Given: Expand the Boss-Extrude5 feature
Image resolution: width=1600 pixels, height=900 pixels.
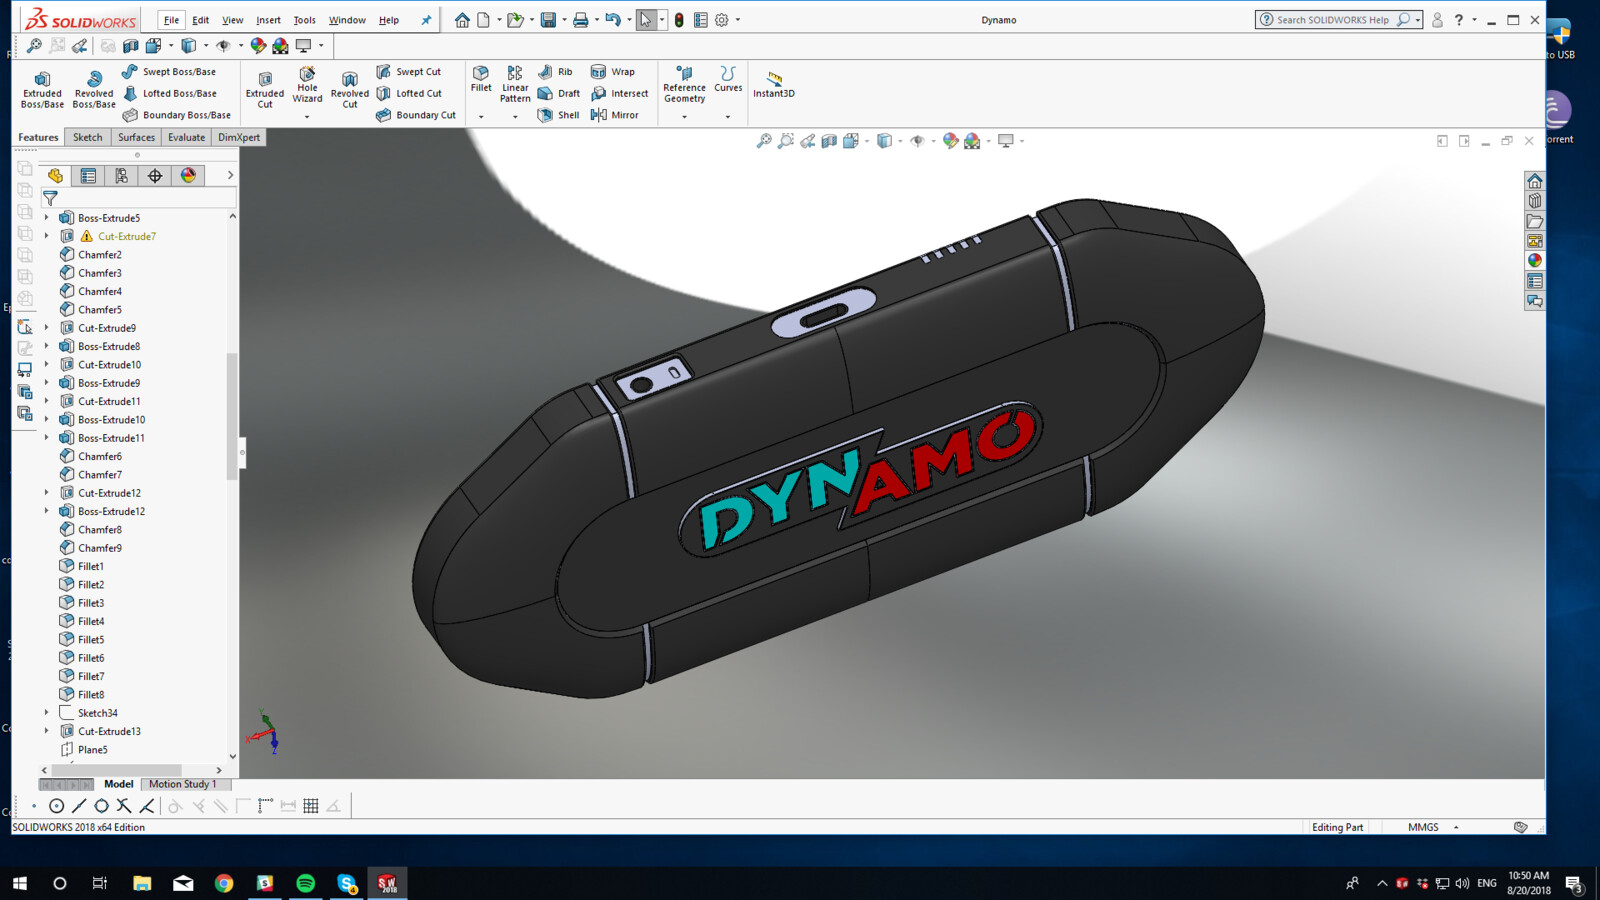Looking at the screenshot, I should tap(46, 218).
